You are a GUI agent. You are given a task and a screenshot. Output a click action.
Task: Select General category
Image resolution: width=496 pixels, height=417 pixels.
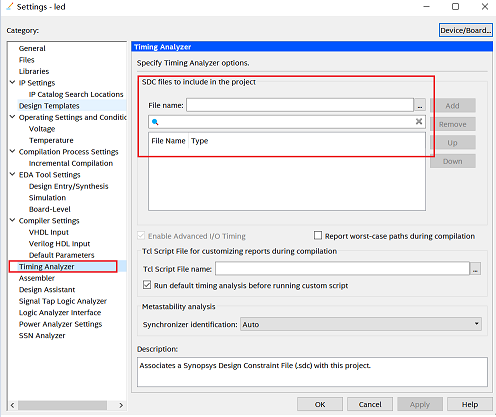32,48
